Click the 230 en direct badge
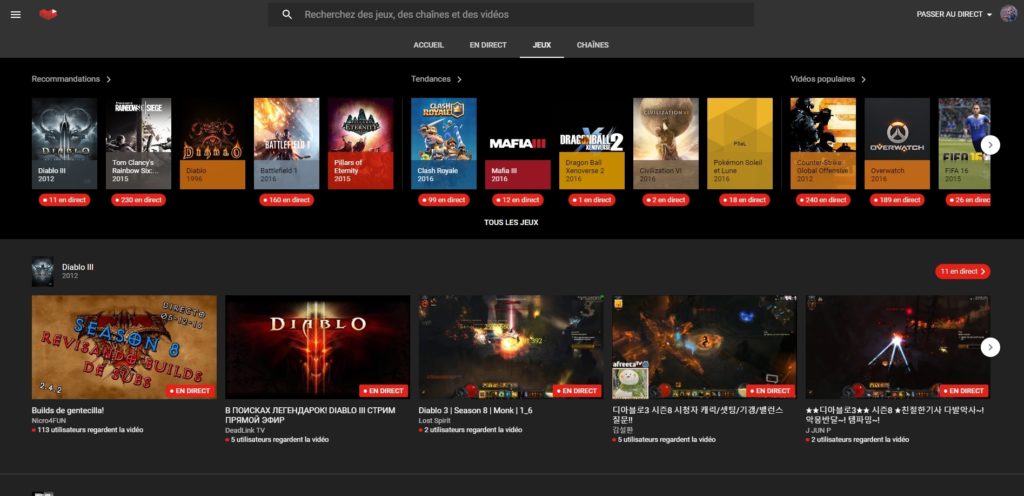 (139, 200)
